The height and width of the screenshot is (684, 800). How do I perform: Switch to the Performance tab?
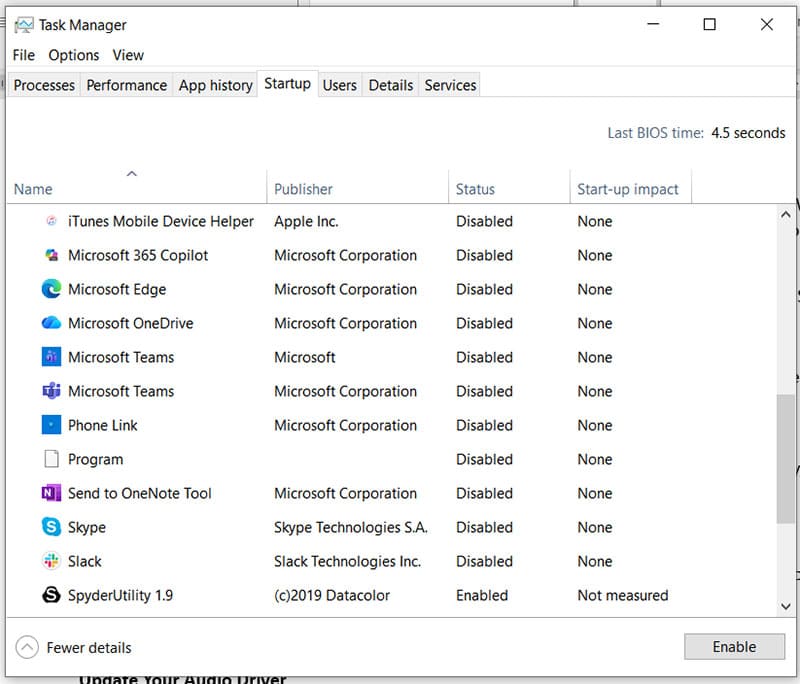[126, 85]
